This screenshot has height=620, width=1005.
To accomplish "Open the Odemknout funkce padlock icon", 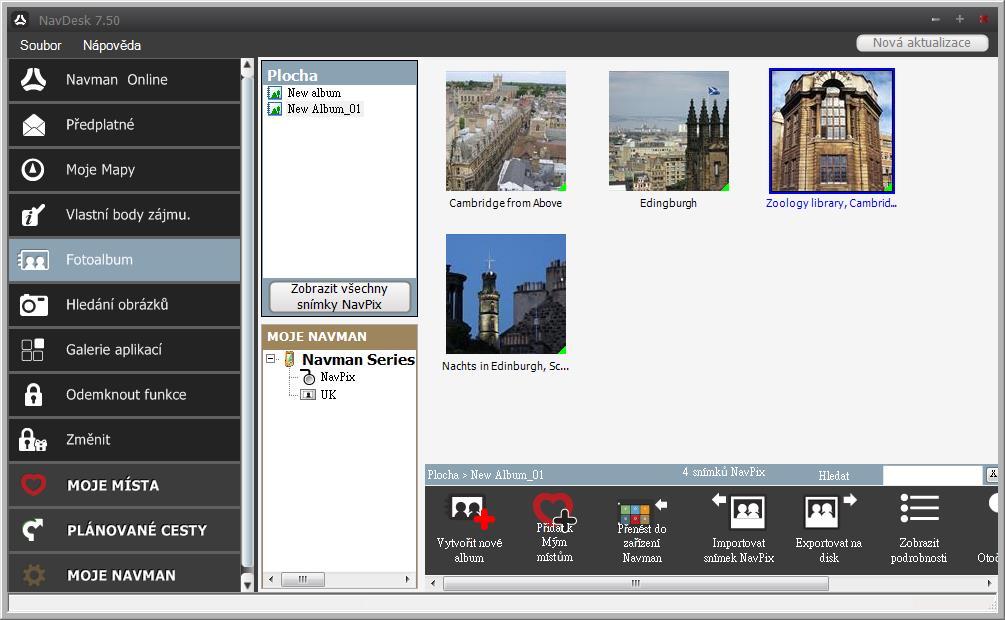I will coord(33,395).
